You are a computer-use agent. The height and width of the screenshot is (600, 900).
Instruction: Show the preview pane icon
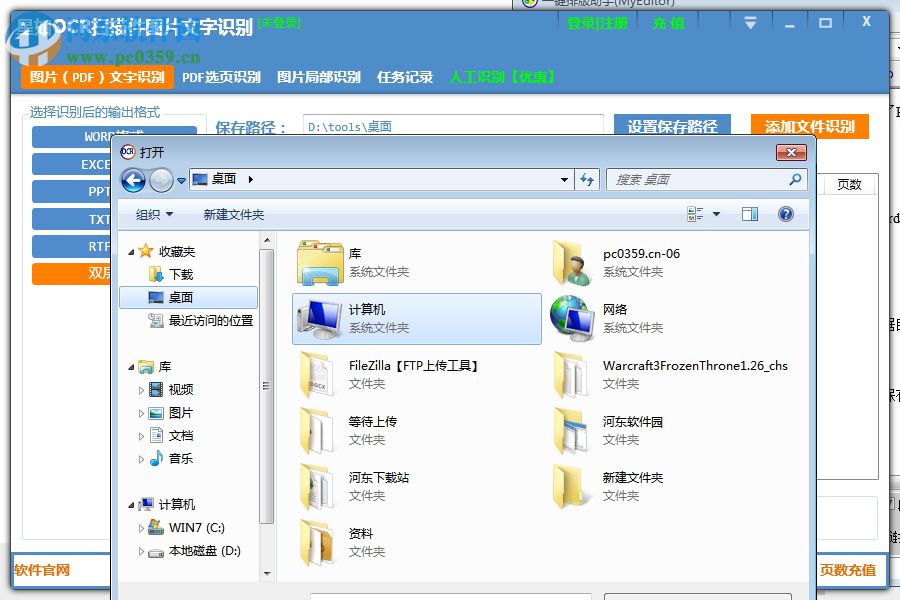(x=750, y=213)
